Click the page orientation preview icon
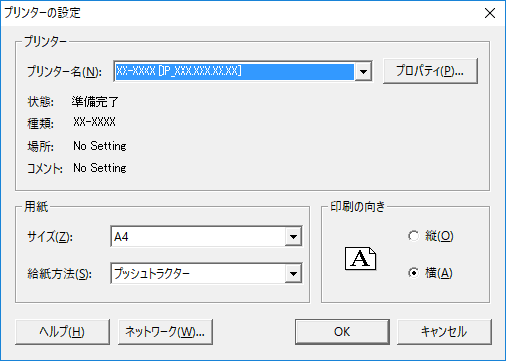 point(360,258)
